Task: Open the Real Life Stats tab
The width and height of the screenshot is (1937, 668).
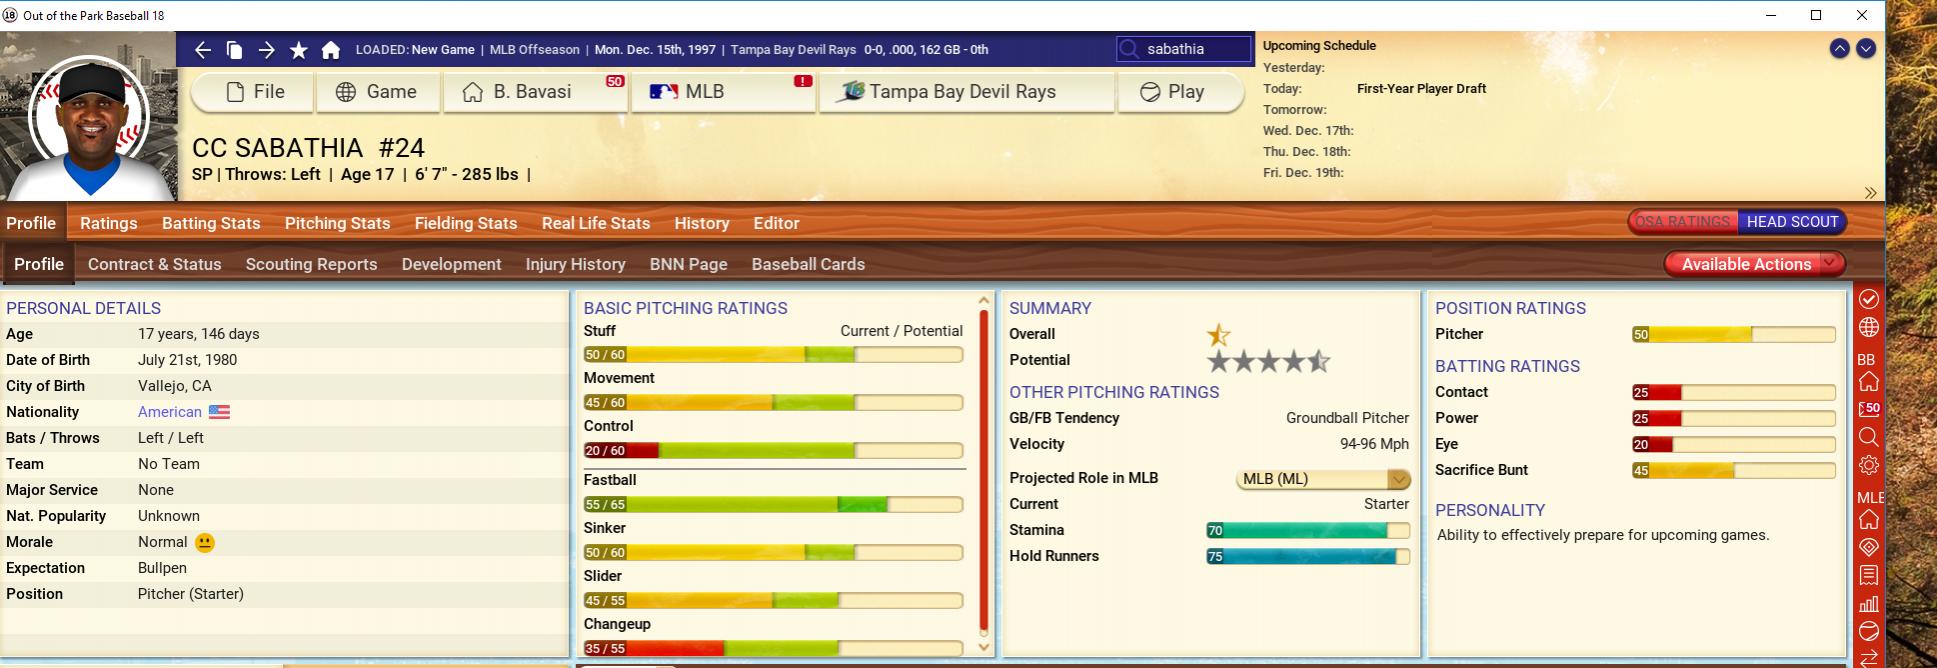Action: tap(596, 223)
